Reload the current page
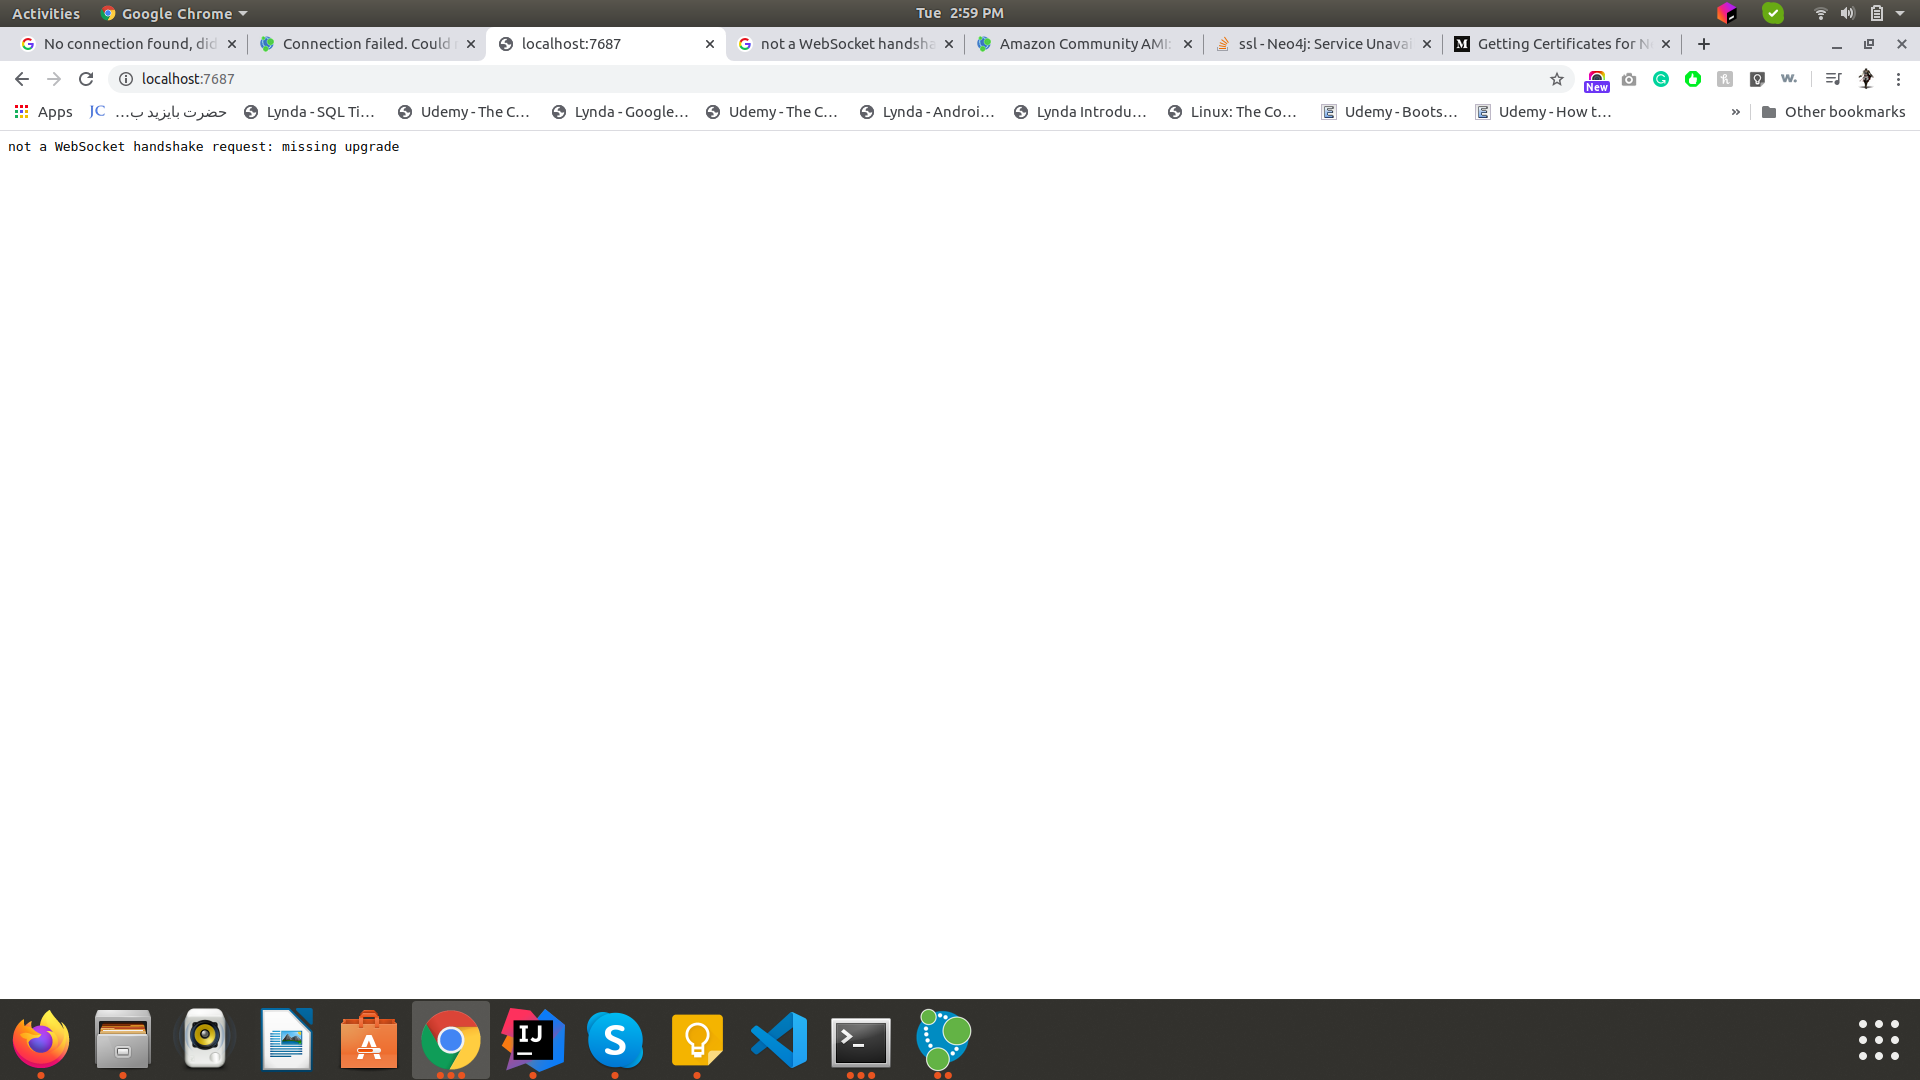The image size is (1920, 1080). (x=86, y=79)
